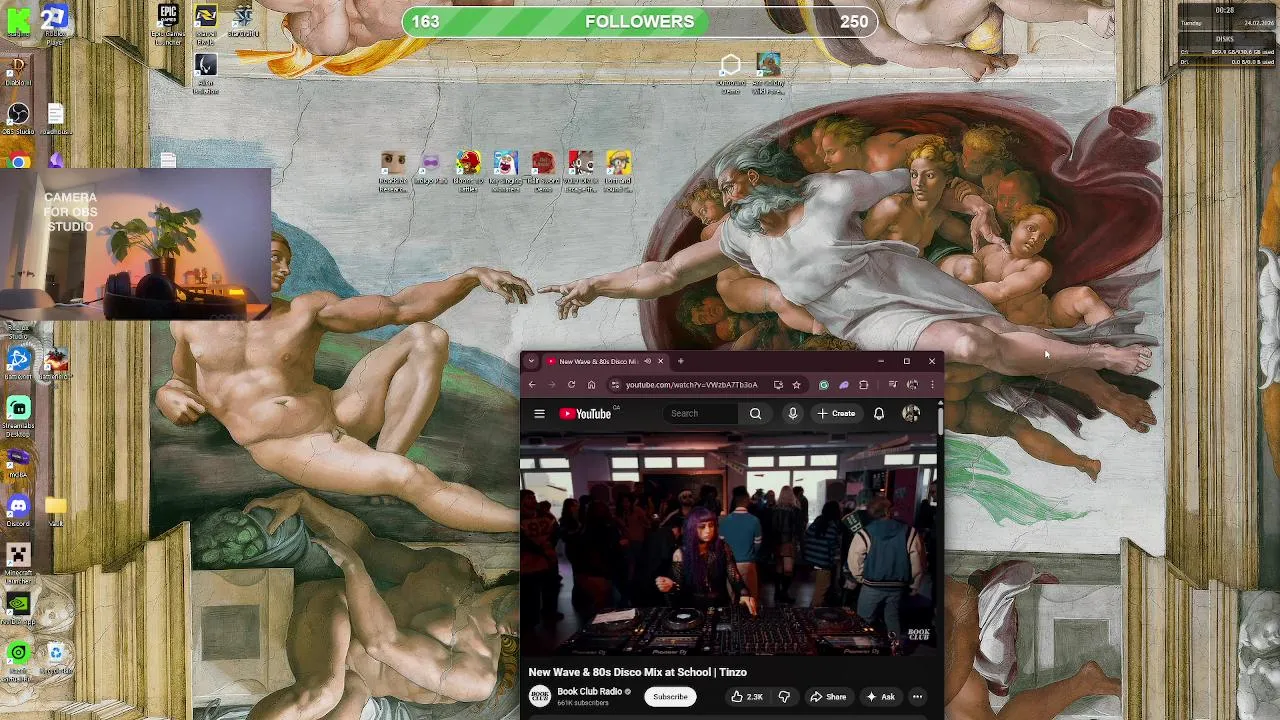Open the Alien Isolation desktop shortcut
The height and width of the screenshot is (720, 1280).
click(x=205, y=72)
